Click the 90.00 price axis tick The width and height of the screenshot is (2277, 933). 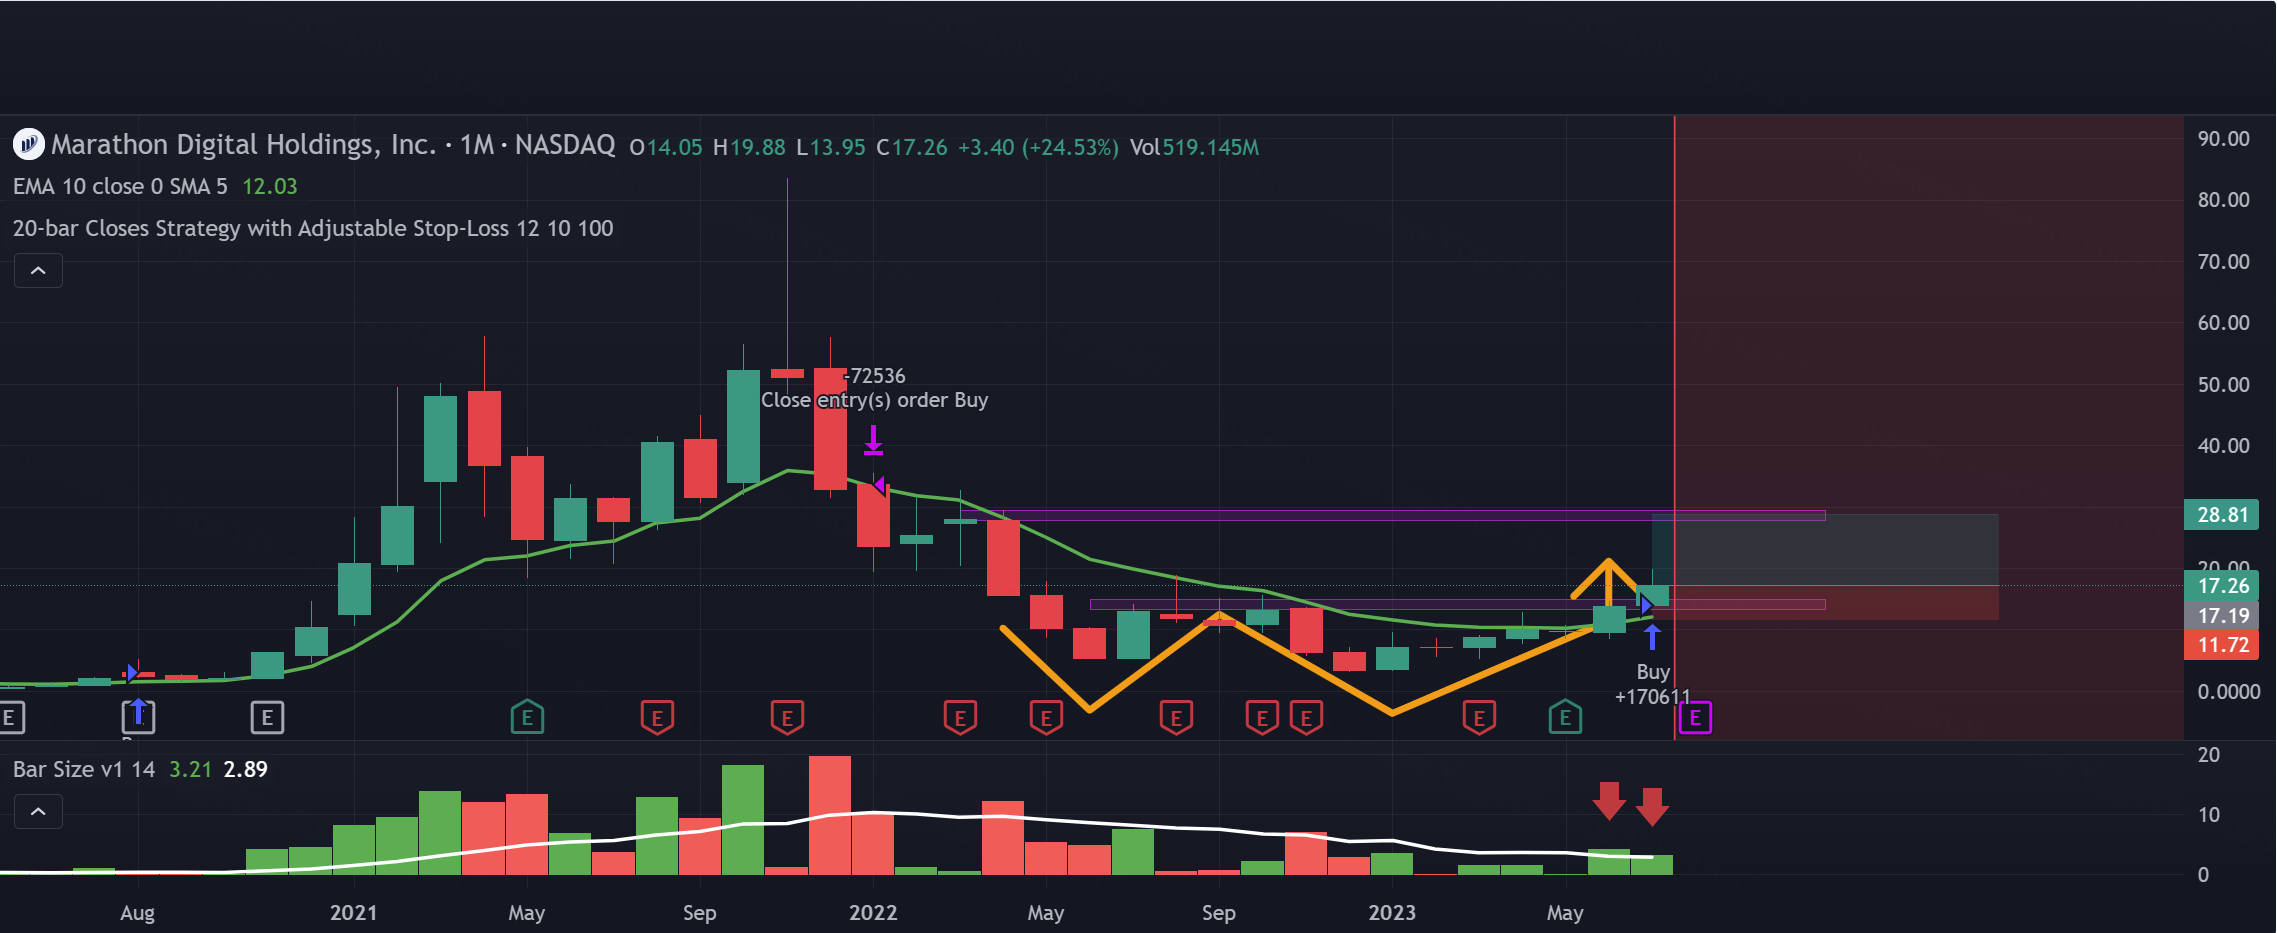pos(2223,139)
